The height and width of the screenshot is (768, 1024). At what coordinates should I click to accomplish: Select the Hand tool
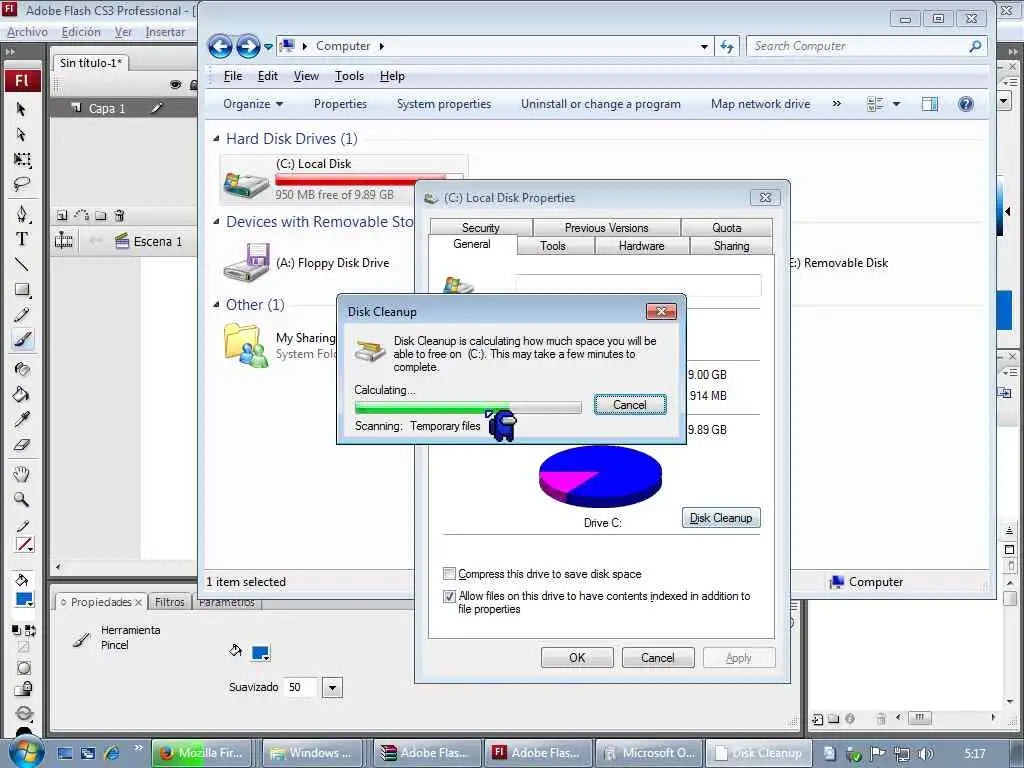click(22, 474)
